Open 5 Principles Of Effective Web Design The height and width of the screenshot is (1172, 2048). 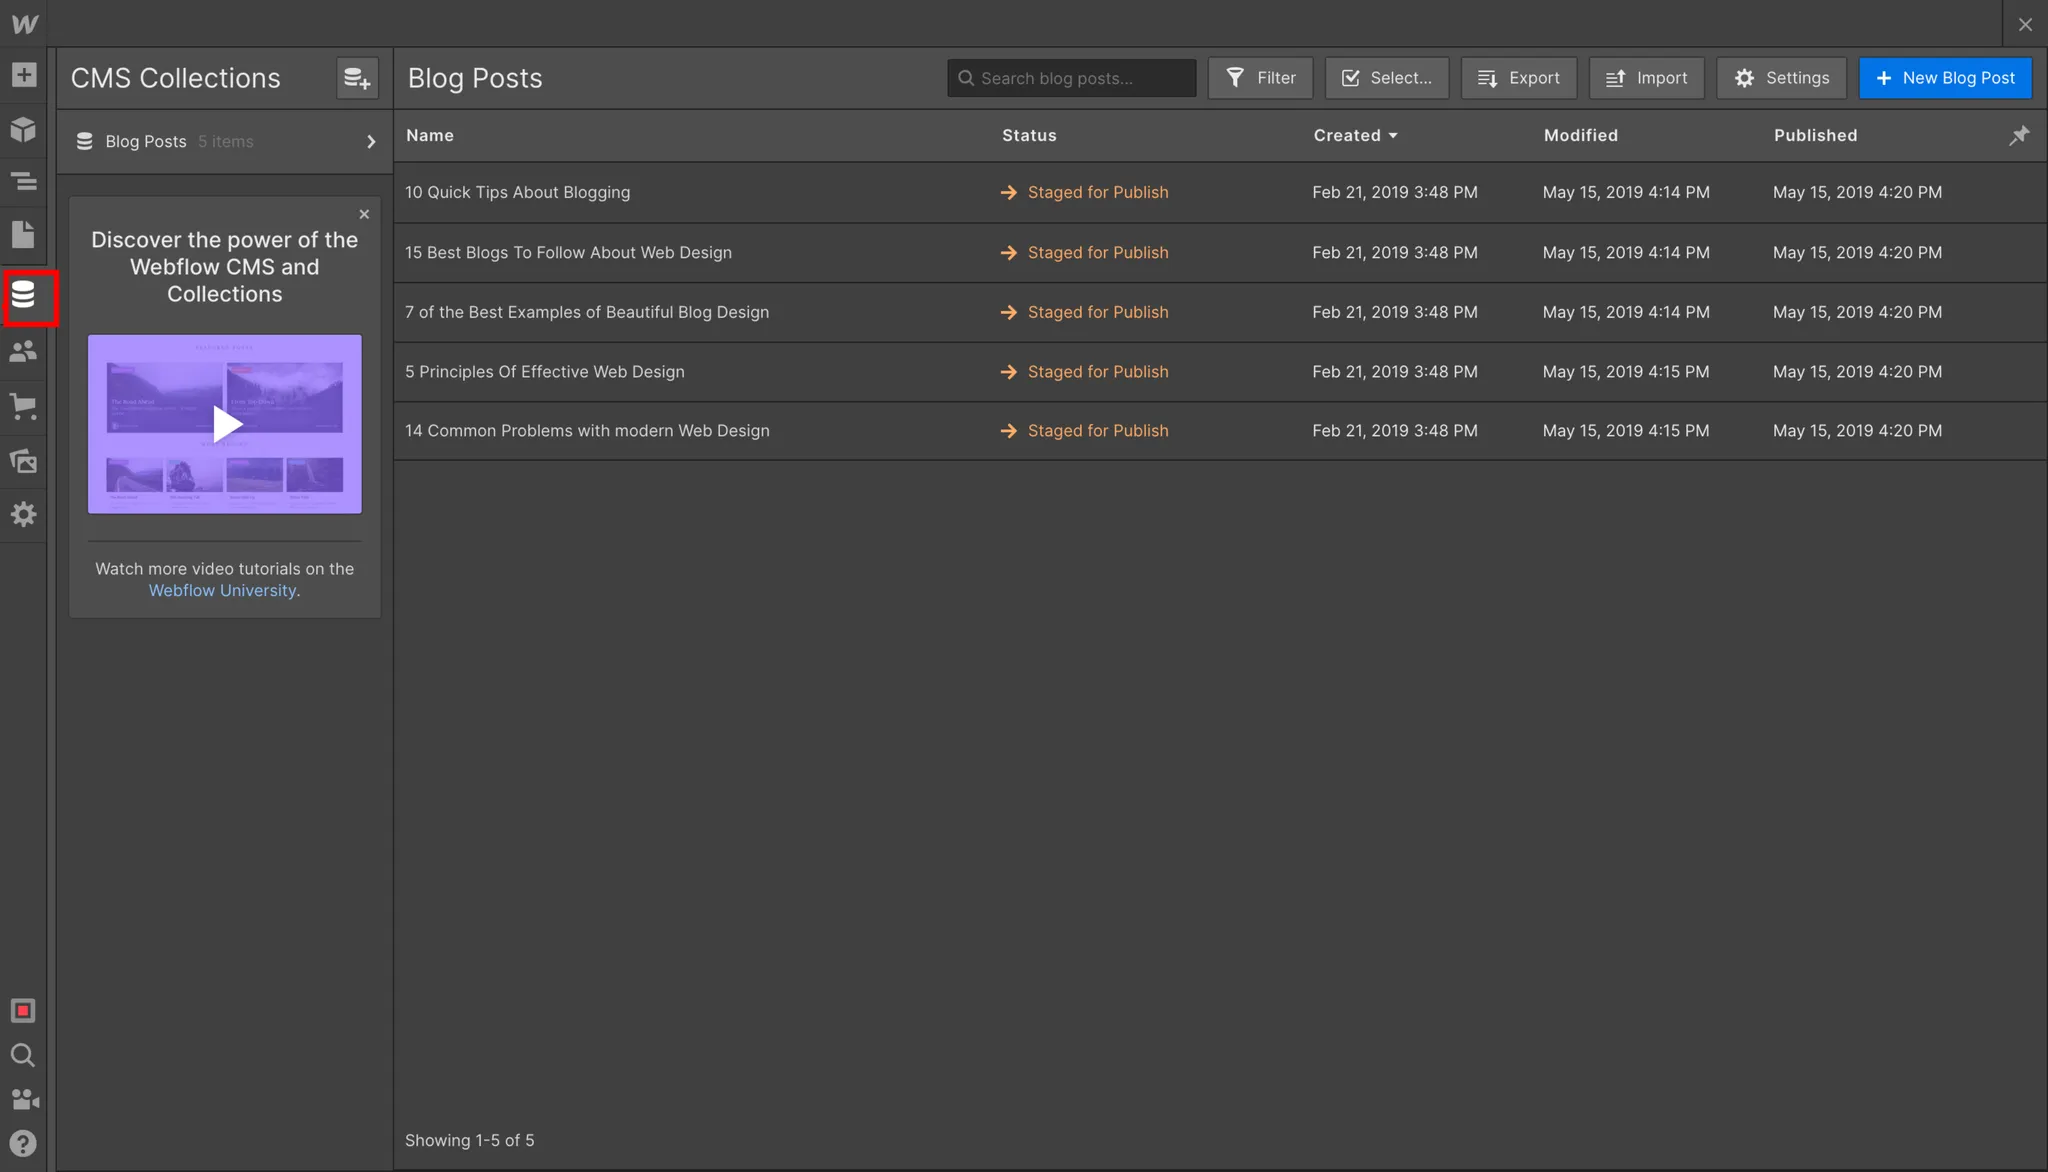point(544,371)
